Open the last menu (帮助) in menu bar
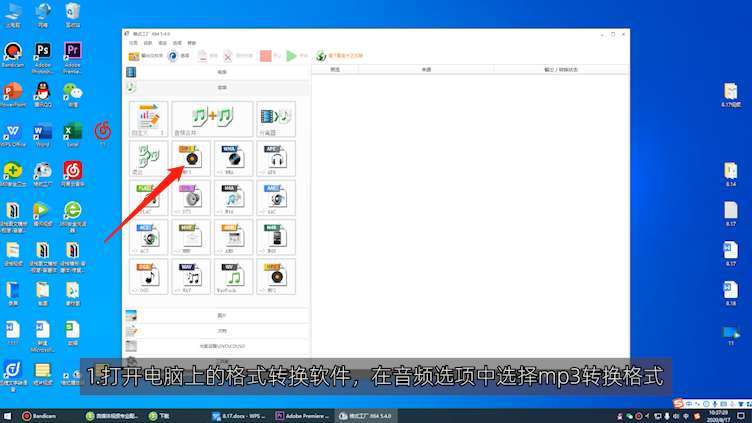Viewport: 752px width, 423px height. pos(192,43)
